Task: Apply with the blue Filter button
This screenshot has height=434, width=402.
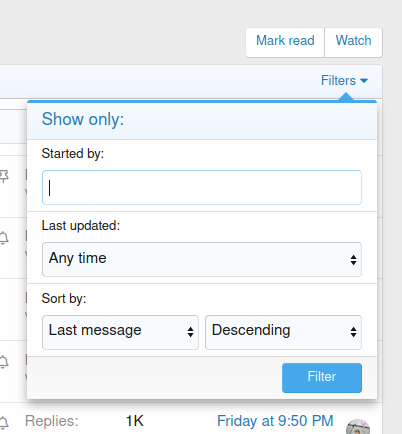Action: [322, 378]
